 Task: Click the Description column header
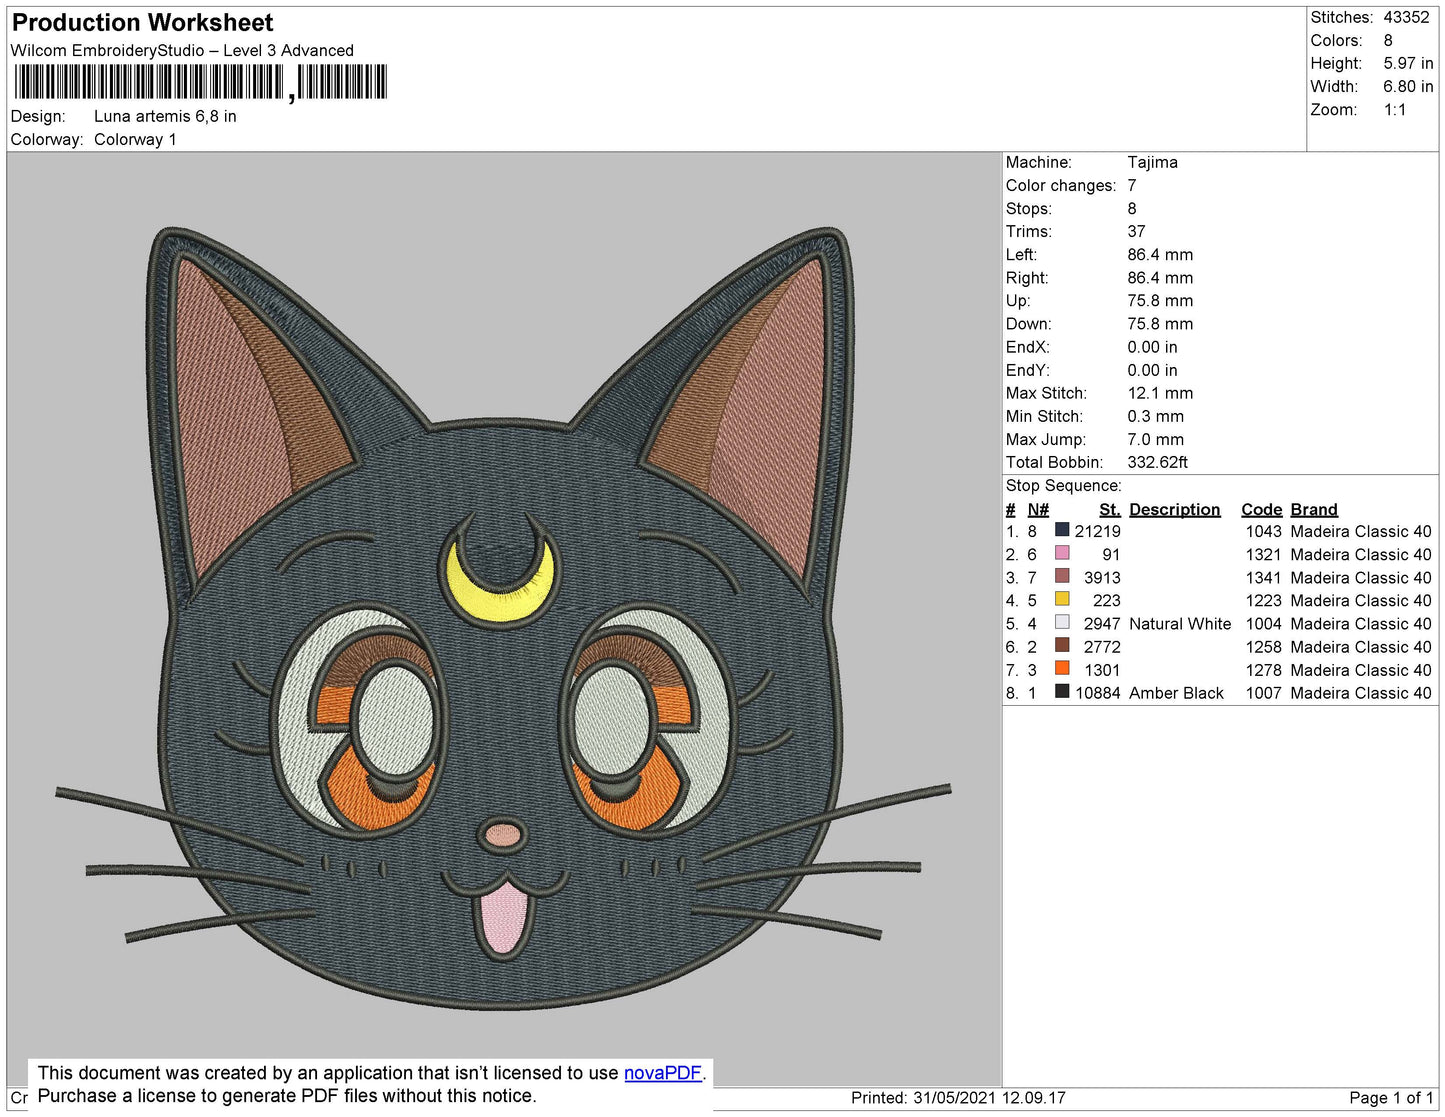point(1174,509)
